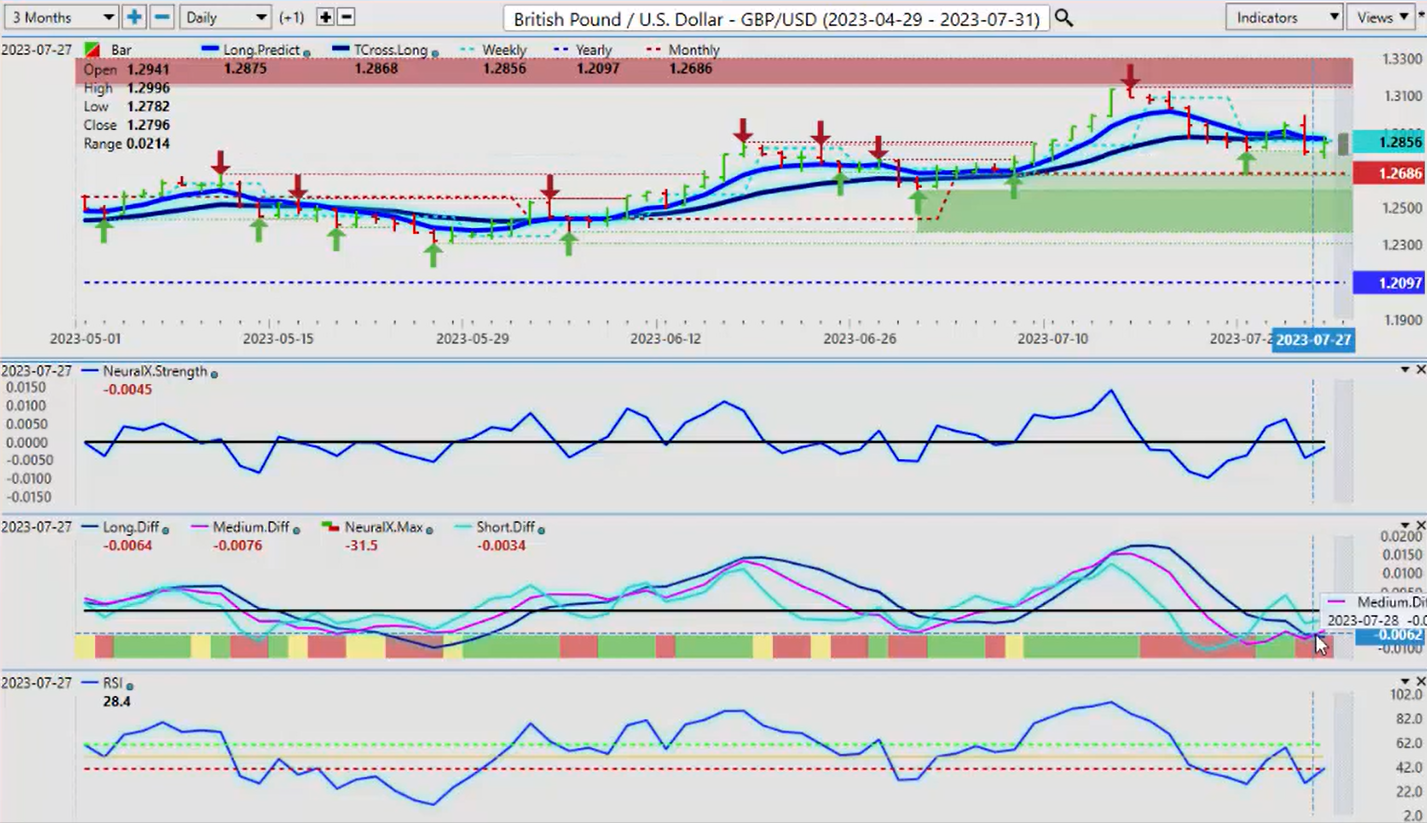Click the 2023-07-27 highlighted date marker
The width and height of the screenshot is (1427, 823).
coord(1313,340)
